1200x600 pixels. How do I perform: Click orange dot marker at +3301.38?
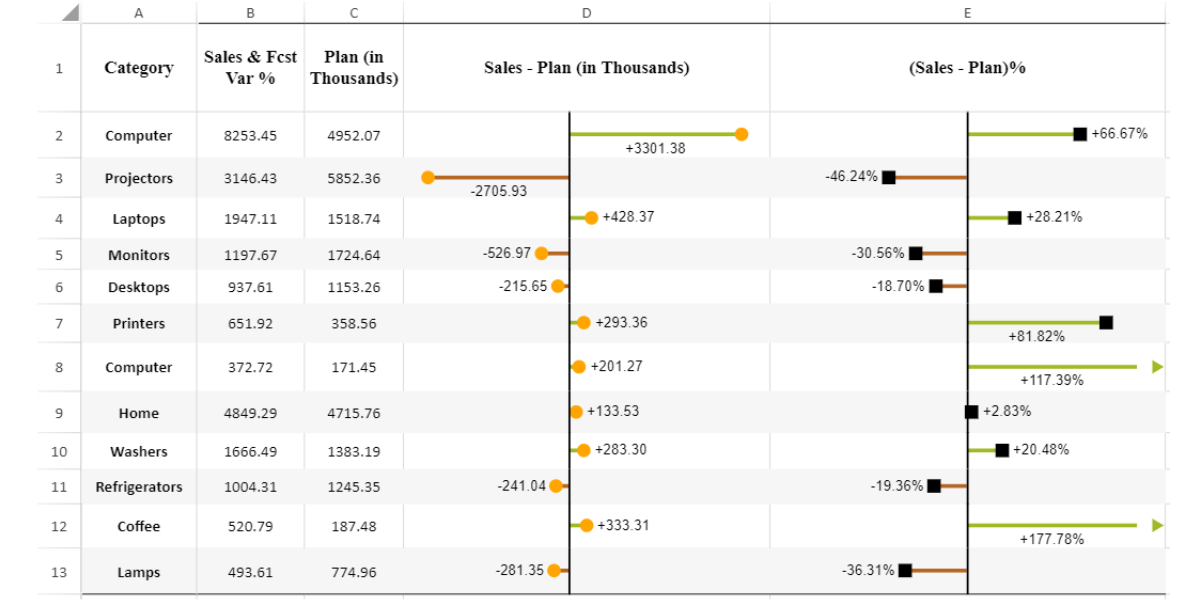741,134
